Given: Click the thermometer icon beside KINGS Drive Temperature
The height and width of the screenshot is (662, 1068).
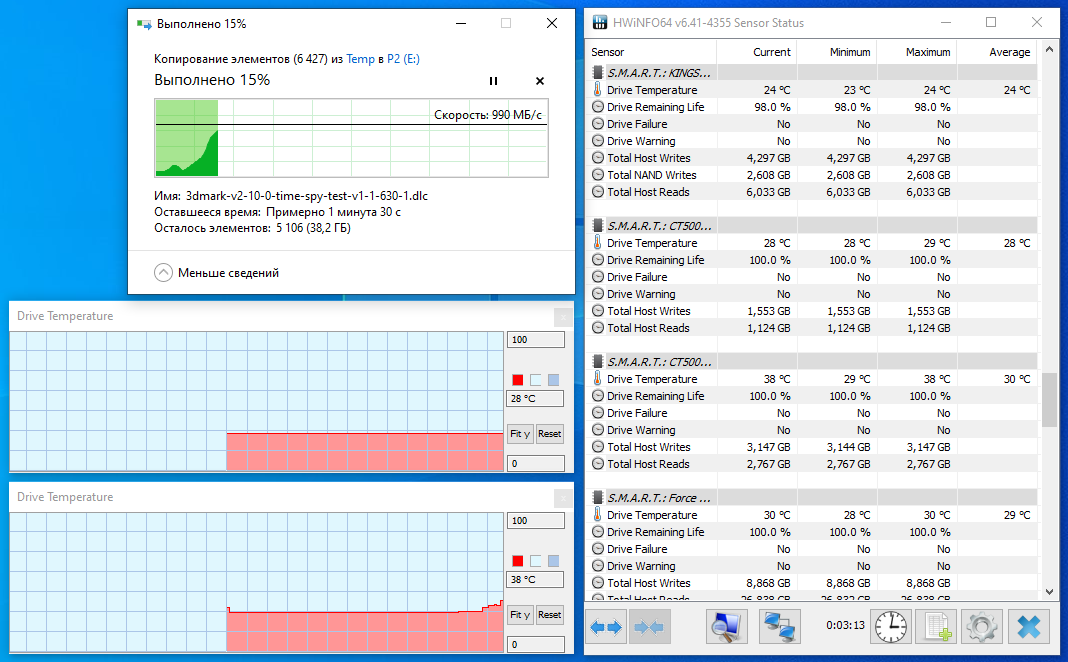Looking at the screenshot, I should (597, 89).
